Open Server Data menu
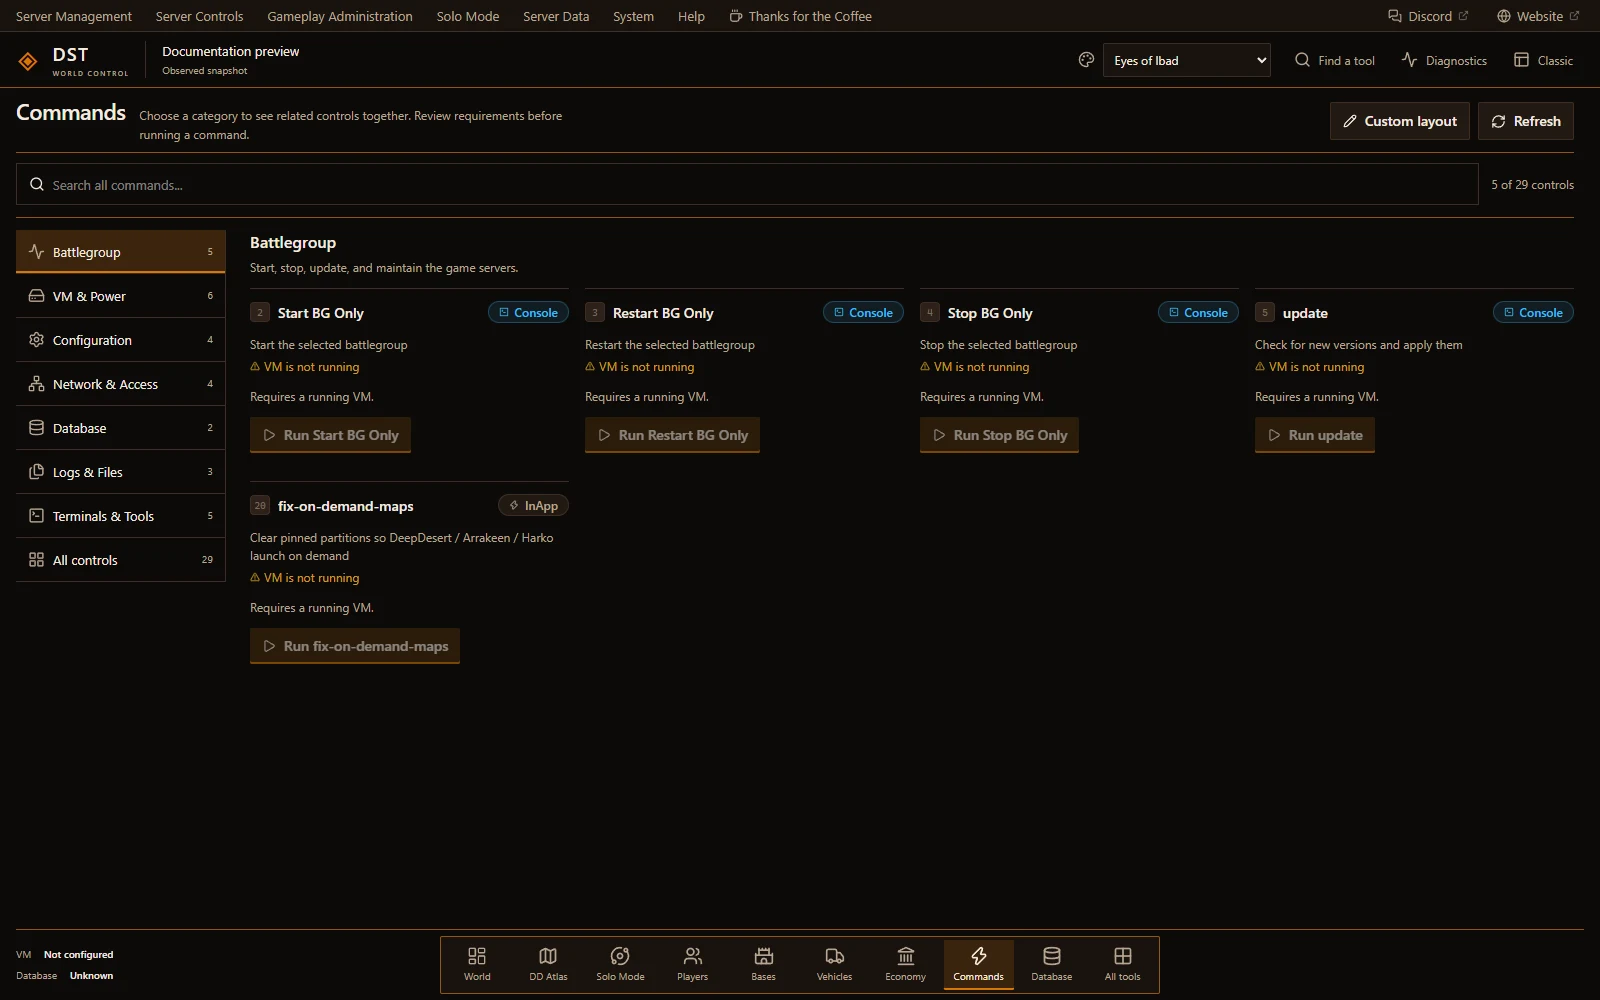1600x1000 pixels. (556, 16)
